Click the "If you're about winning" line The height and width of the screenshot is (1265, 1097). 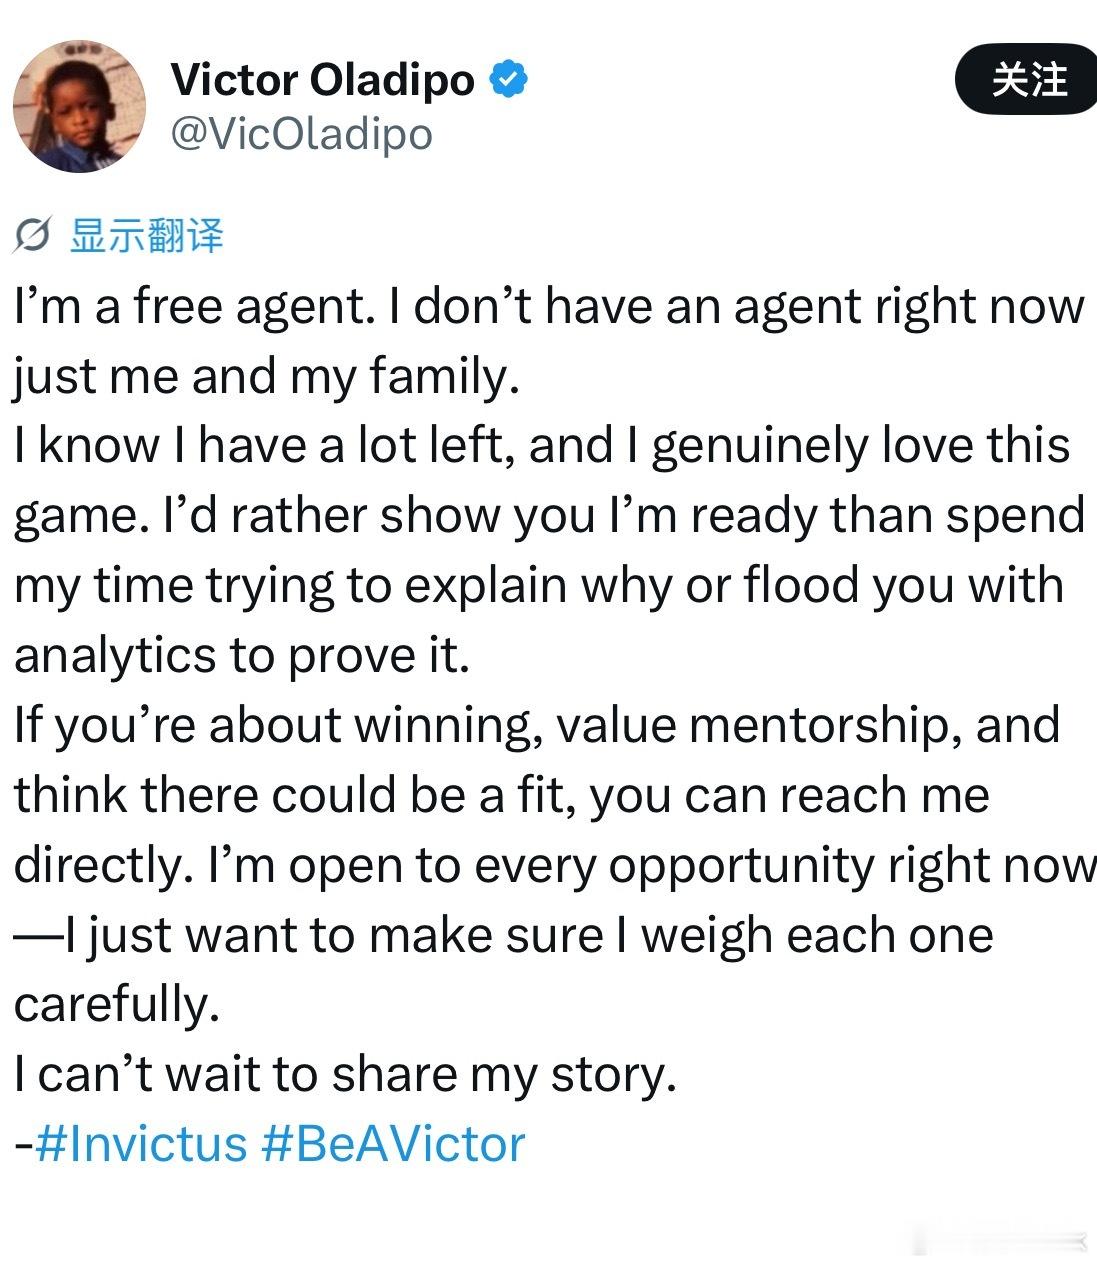[537, 725]
